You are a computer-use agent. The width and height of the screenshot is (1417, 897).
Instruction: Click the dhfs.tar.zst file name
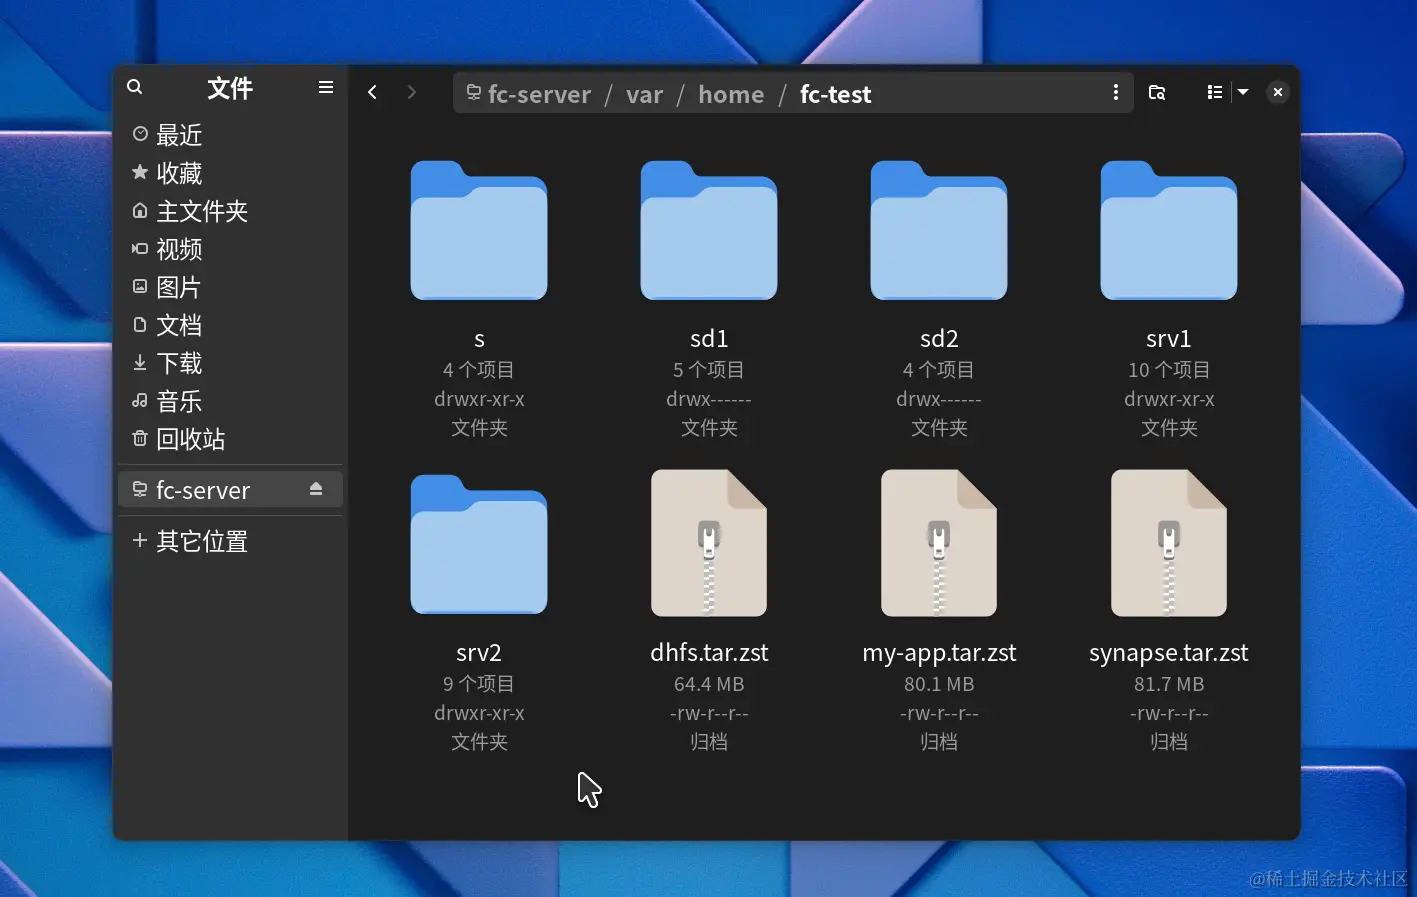pyautogui.click(x=709, y=653)
